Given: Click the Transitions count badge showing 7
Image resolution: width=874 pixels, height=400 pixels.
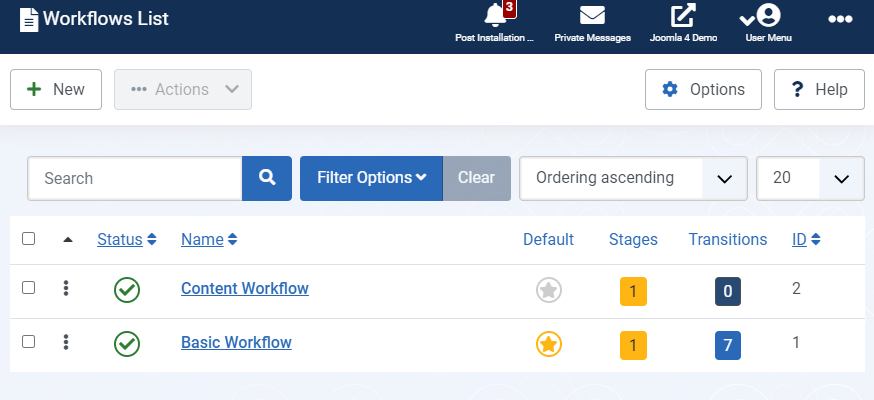Looking at the screenshot, I should [x=728, y=346].
